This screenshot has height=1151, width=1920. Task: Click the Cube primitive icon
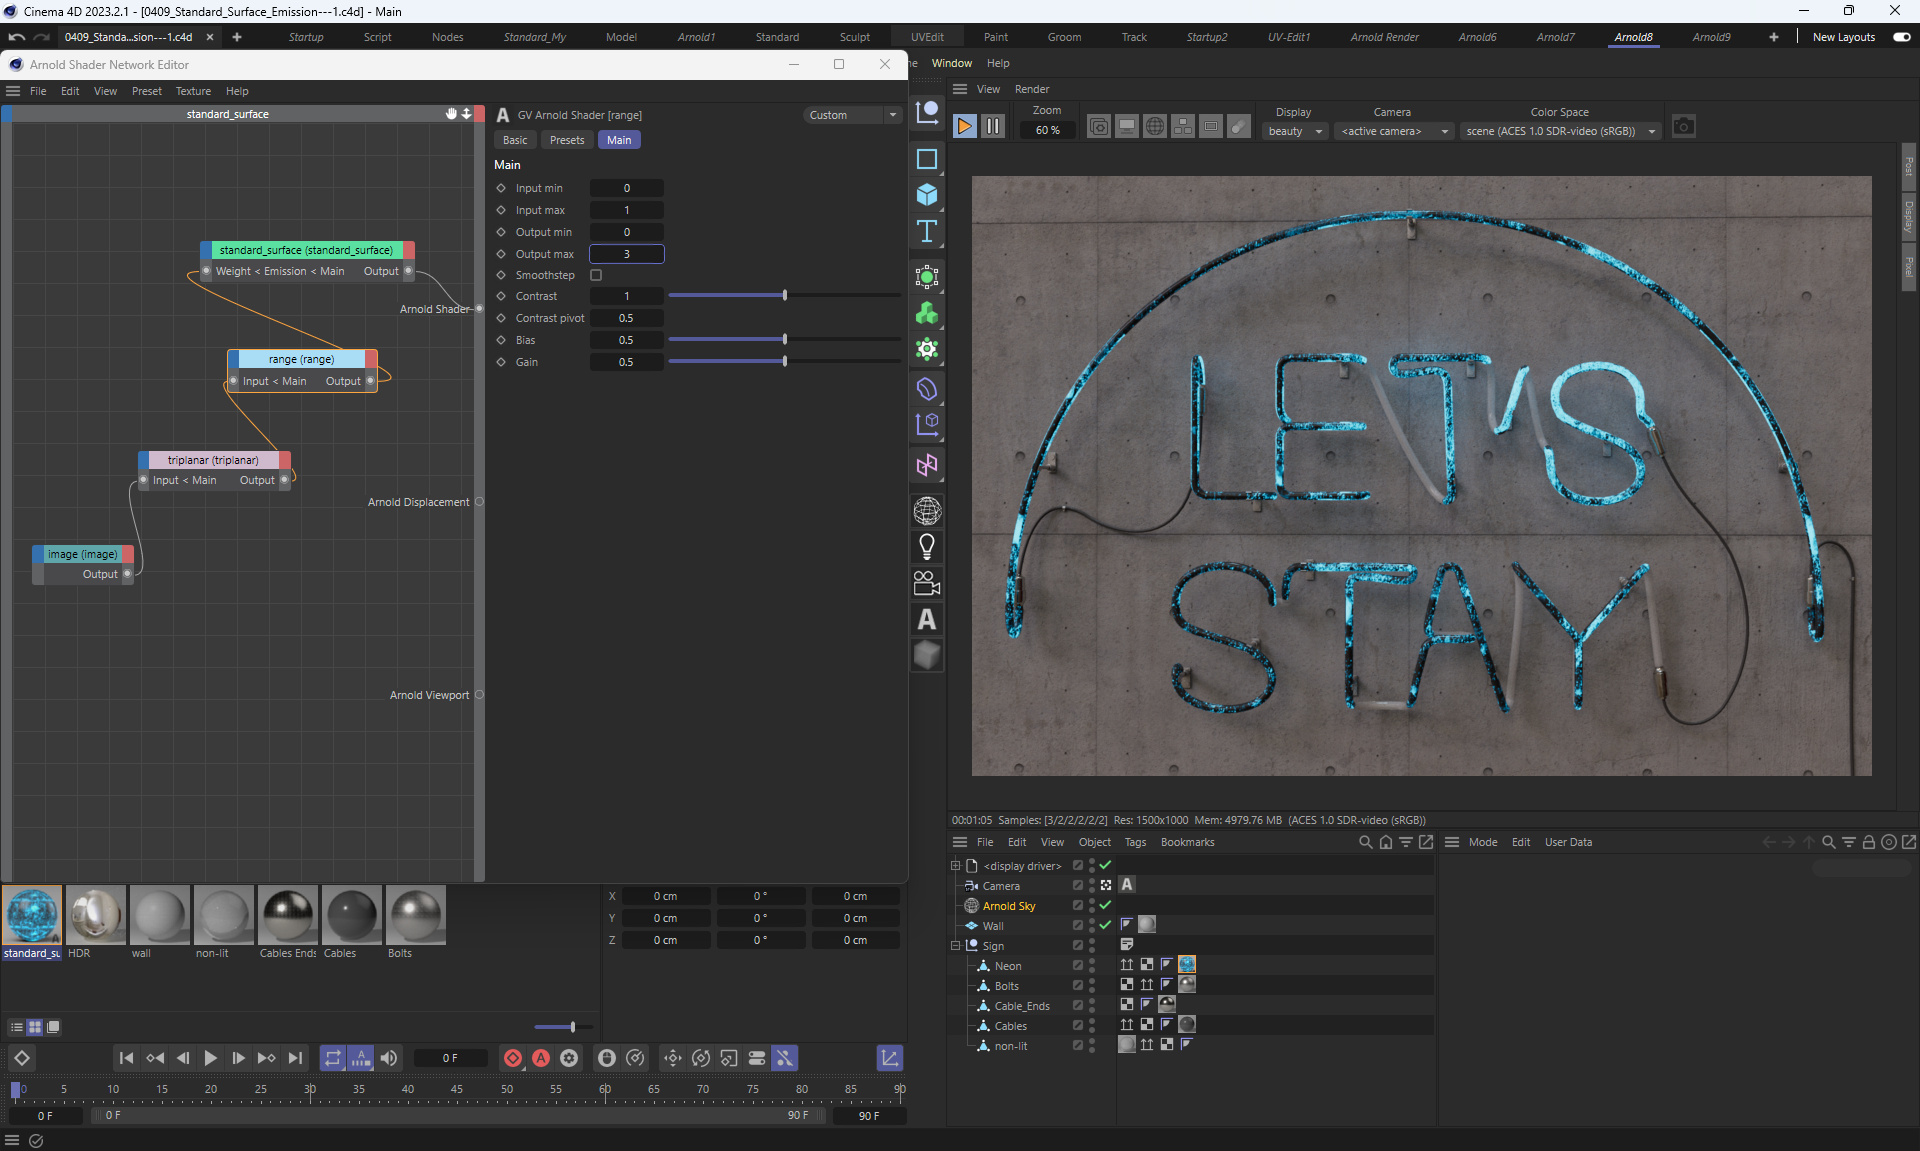click(927, 195)
